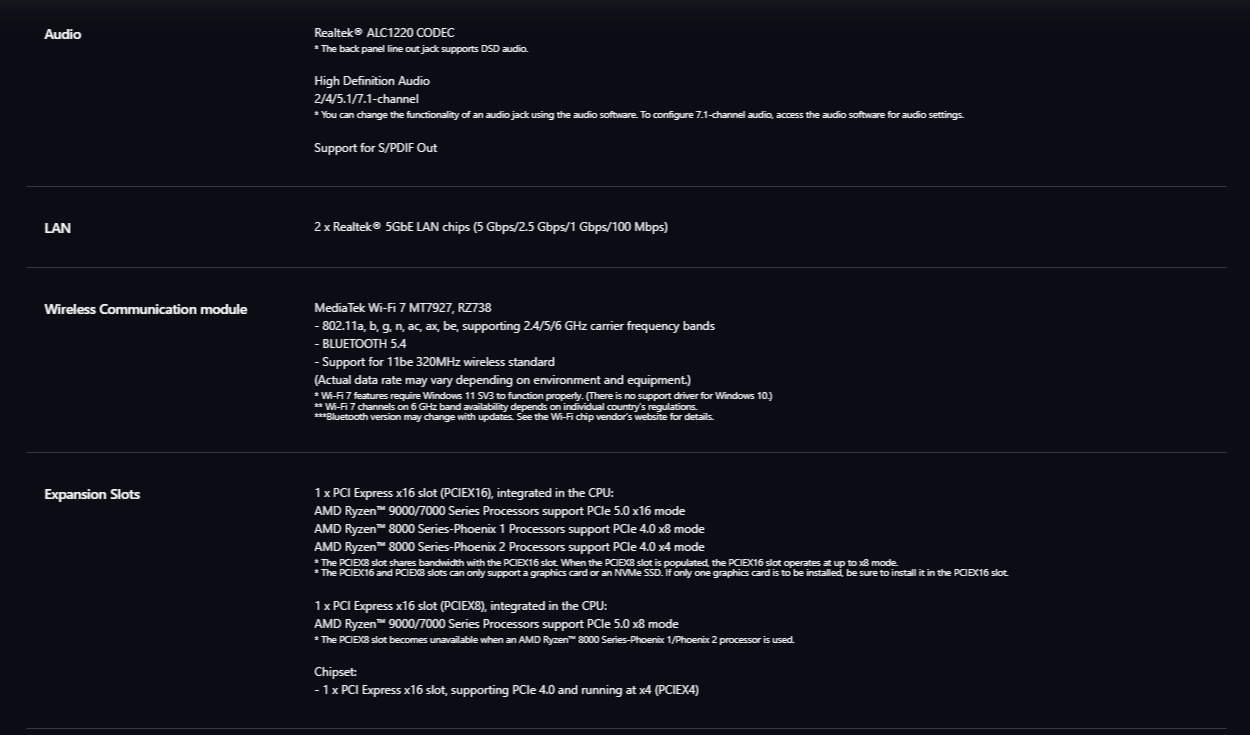Select the Realtek ALC1220 CODEC text
Image resolution: width=1250 pixels, height=735 pixels.
tap(384, 33)
